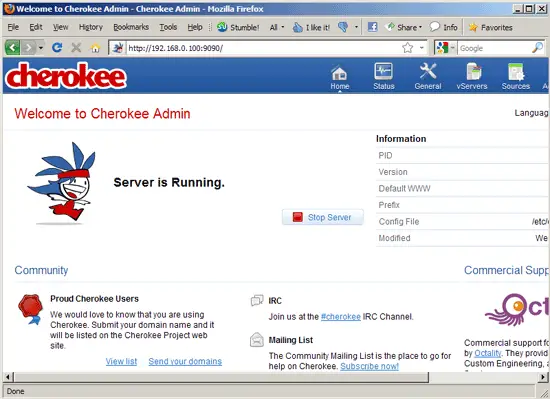Click the Stumble! toolbar button

tap(238, 27)
